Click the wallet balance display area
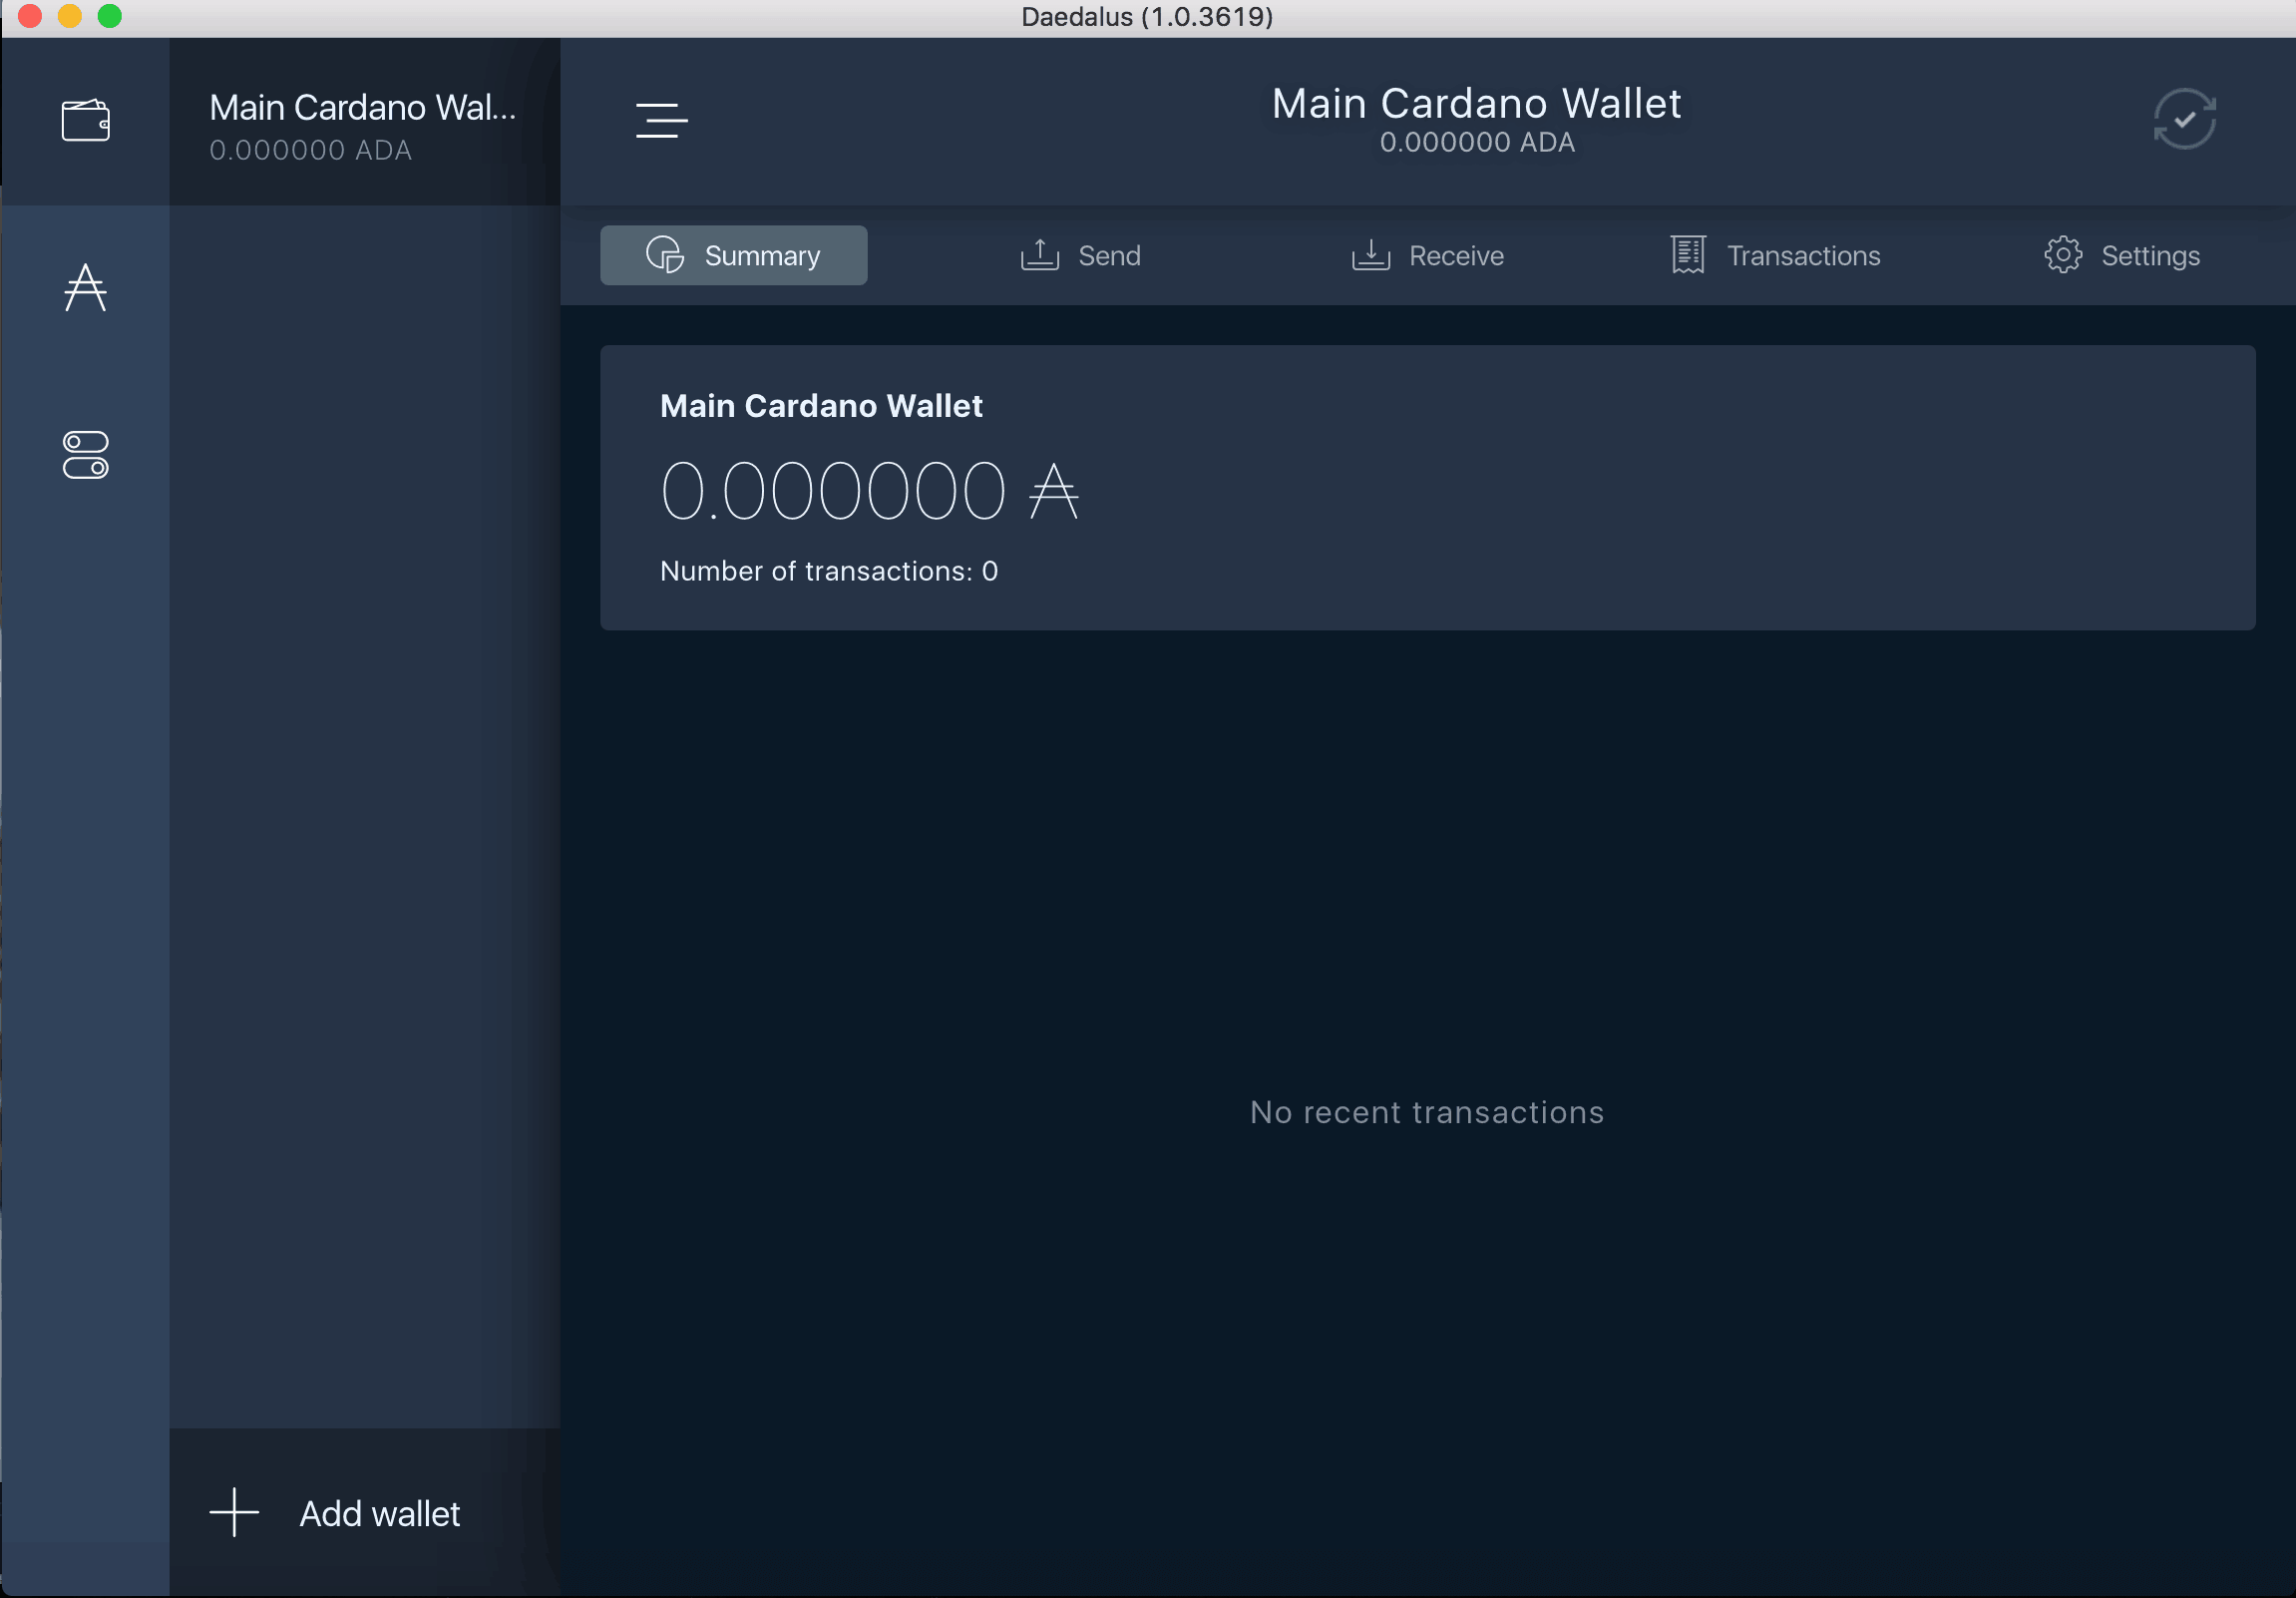The width and height of the screenshot is (2296, 1598). (869, 489)
